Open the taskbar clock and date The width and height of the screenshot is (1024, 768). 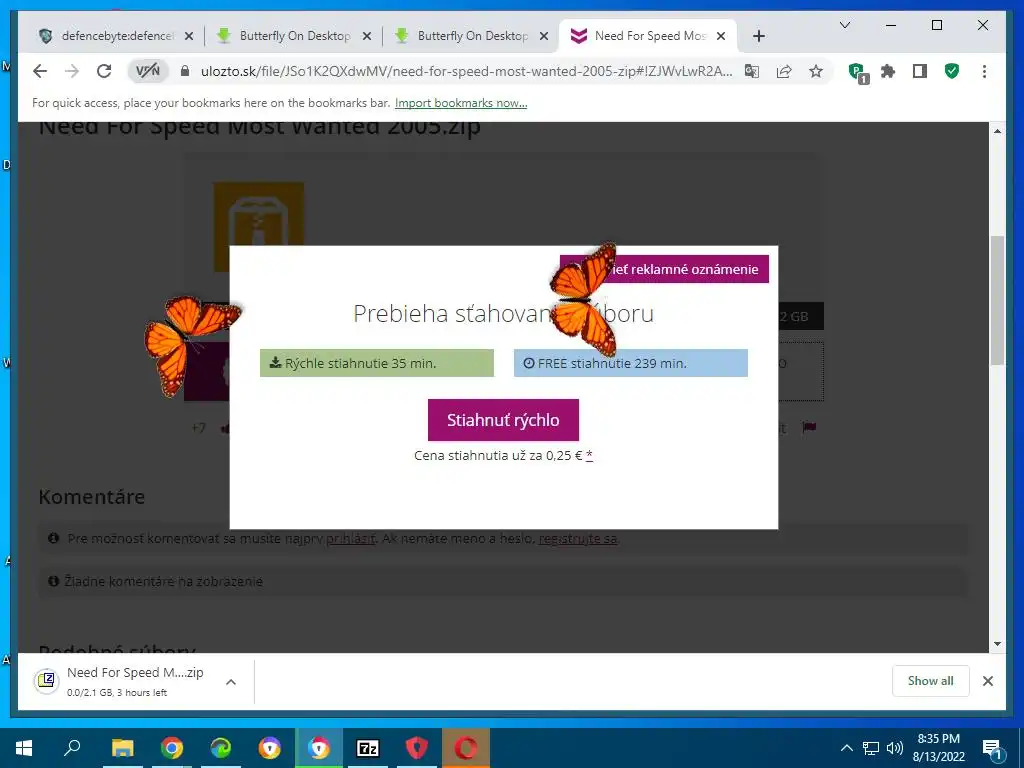[938, 748]
